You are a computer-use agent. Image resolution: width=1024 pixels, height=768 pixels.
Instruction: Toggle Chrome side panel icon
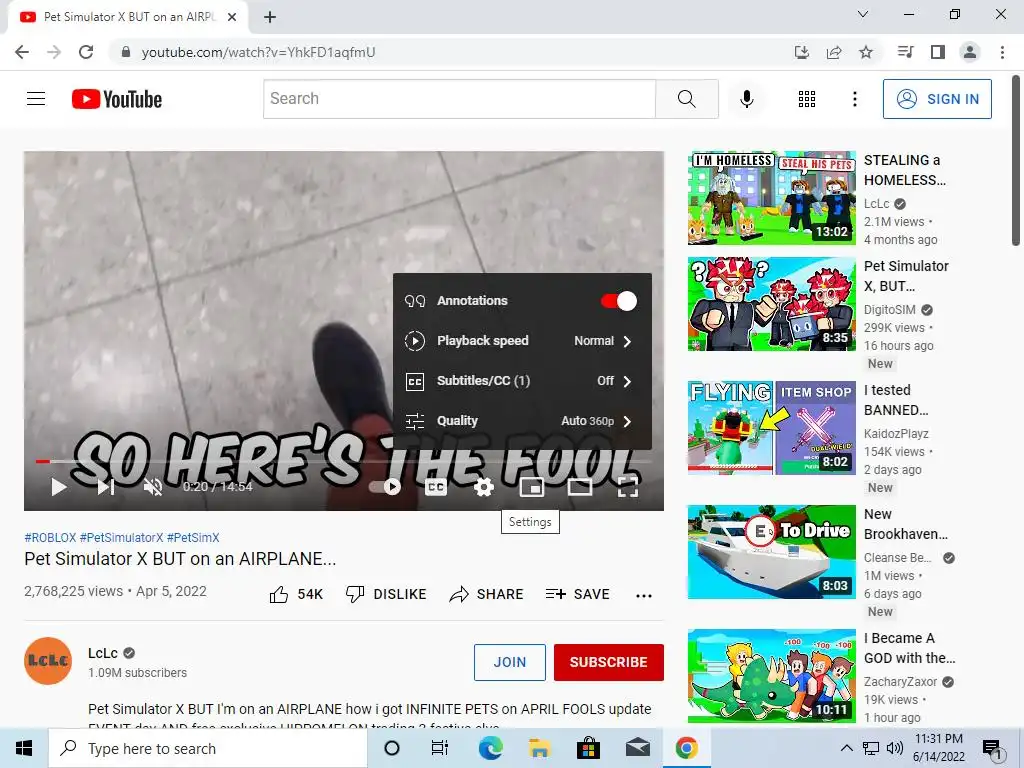pyautogui.click(x=938, y=52)
